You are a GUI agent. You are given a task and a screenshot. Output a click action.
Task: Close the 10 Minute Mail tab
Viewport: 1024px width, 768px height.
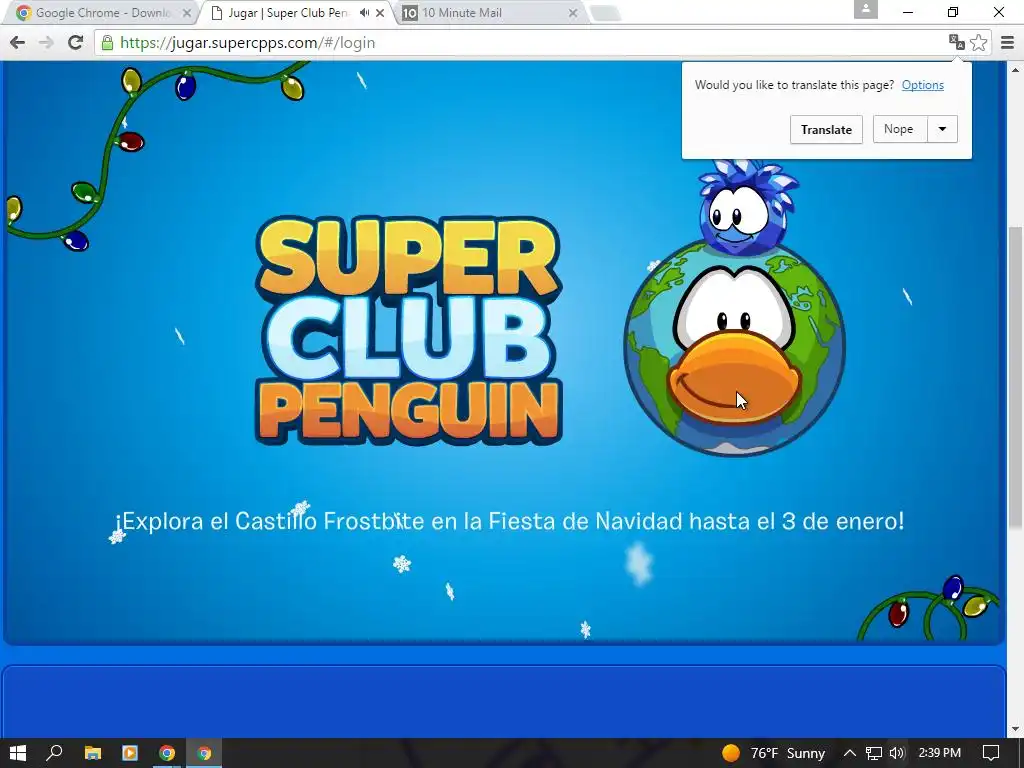[573, 12]
